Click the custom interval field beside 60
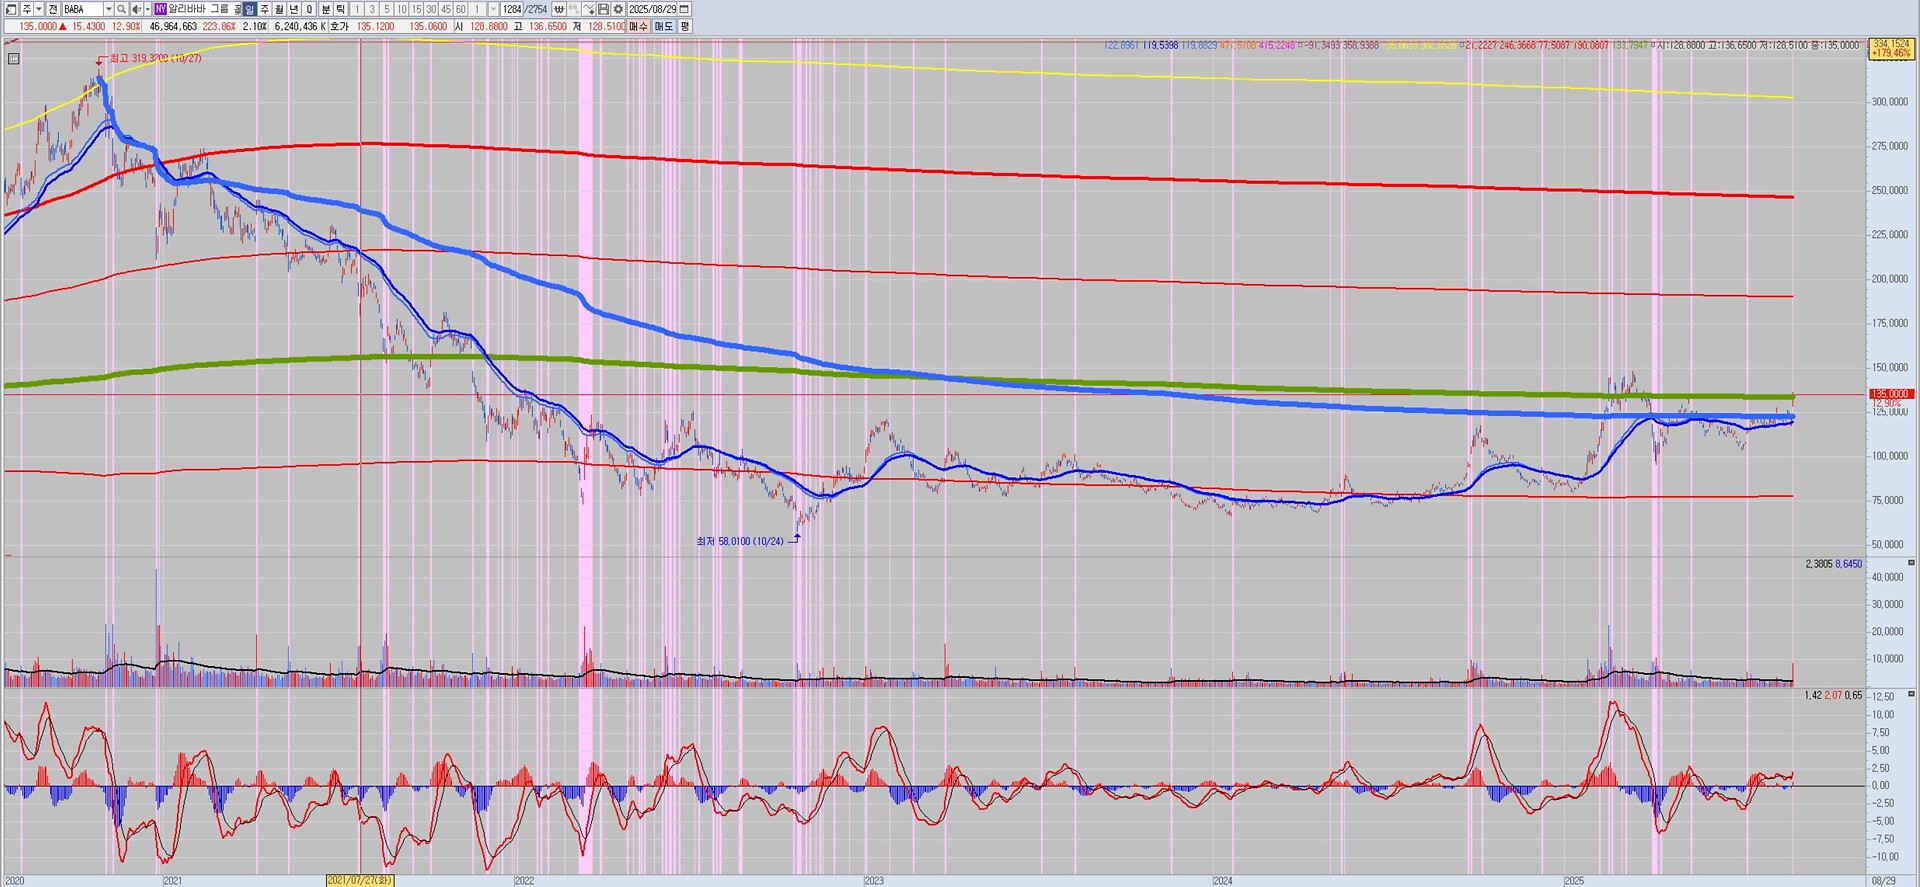The width and height of the screenshot is (1920, 887). (478, 9)
